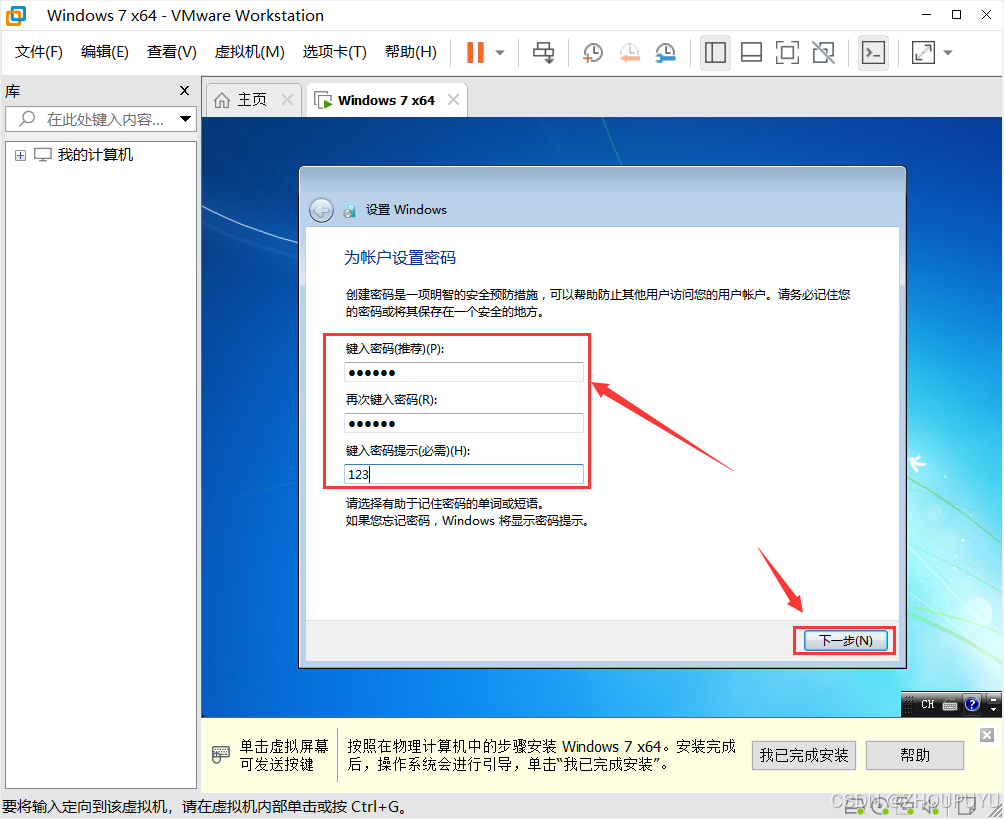Click the 键入密码(推荐) password field
The image size is (1004, 819).
click(x=464, y=372)
